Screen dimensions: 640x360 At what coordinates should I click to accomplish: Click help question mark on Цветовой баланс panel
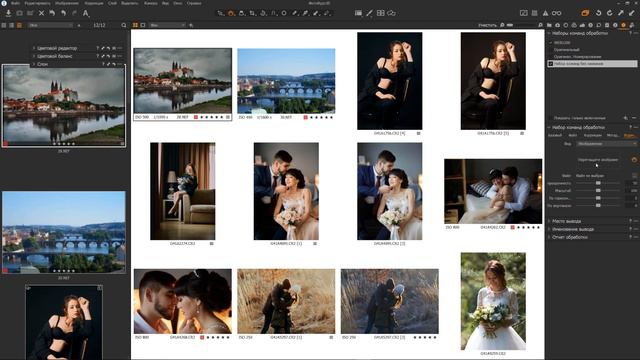[98, 56]
